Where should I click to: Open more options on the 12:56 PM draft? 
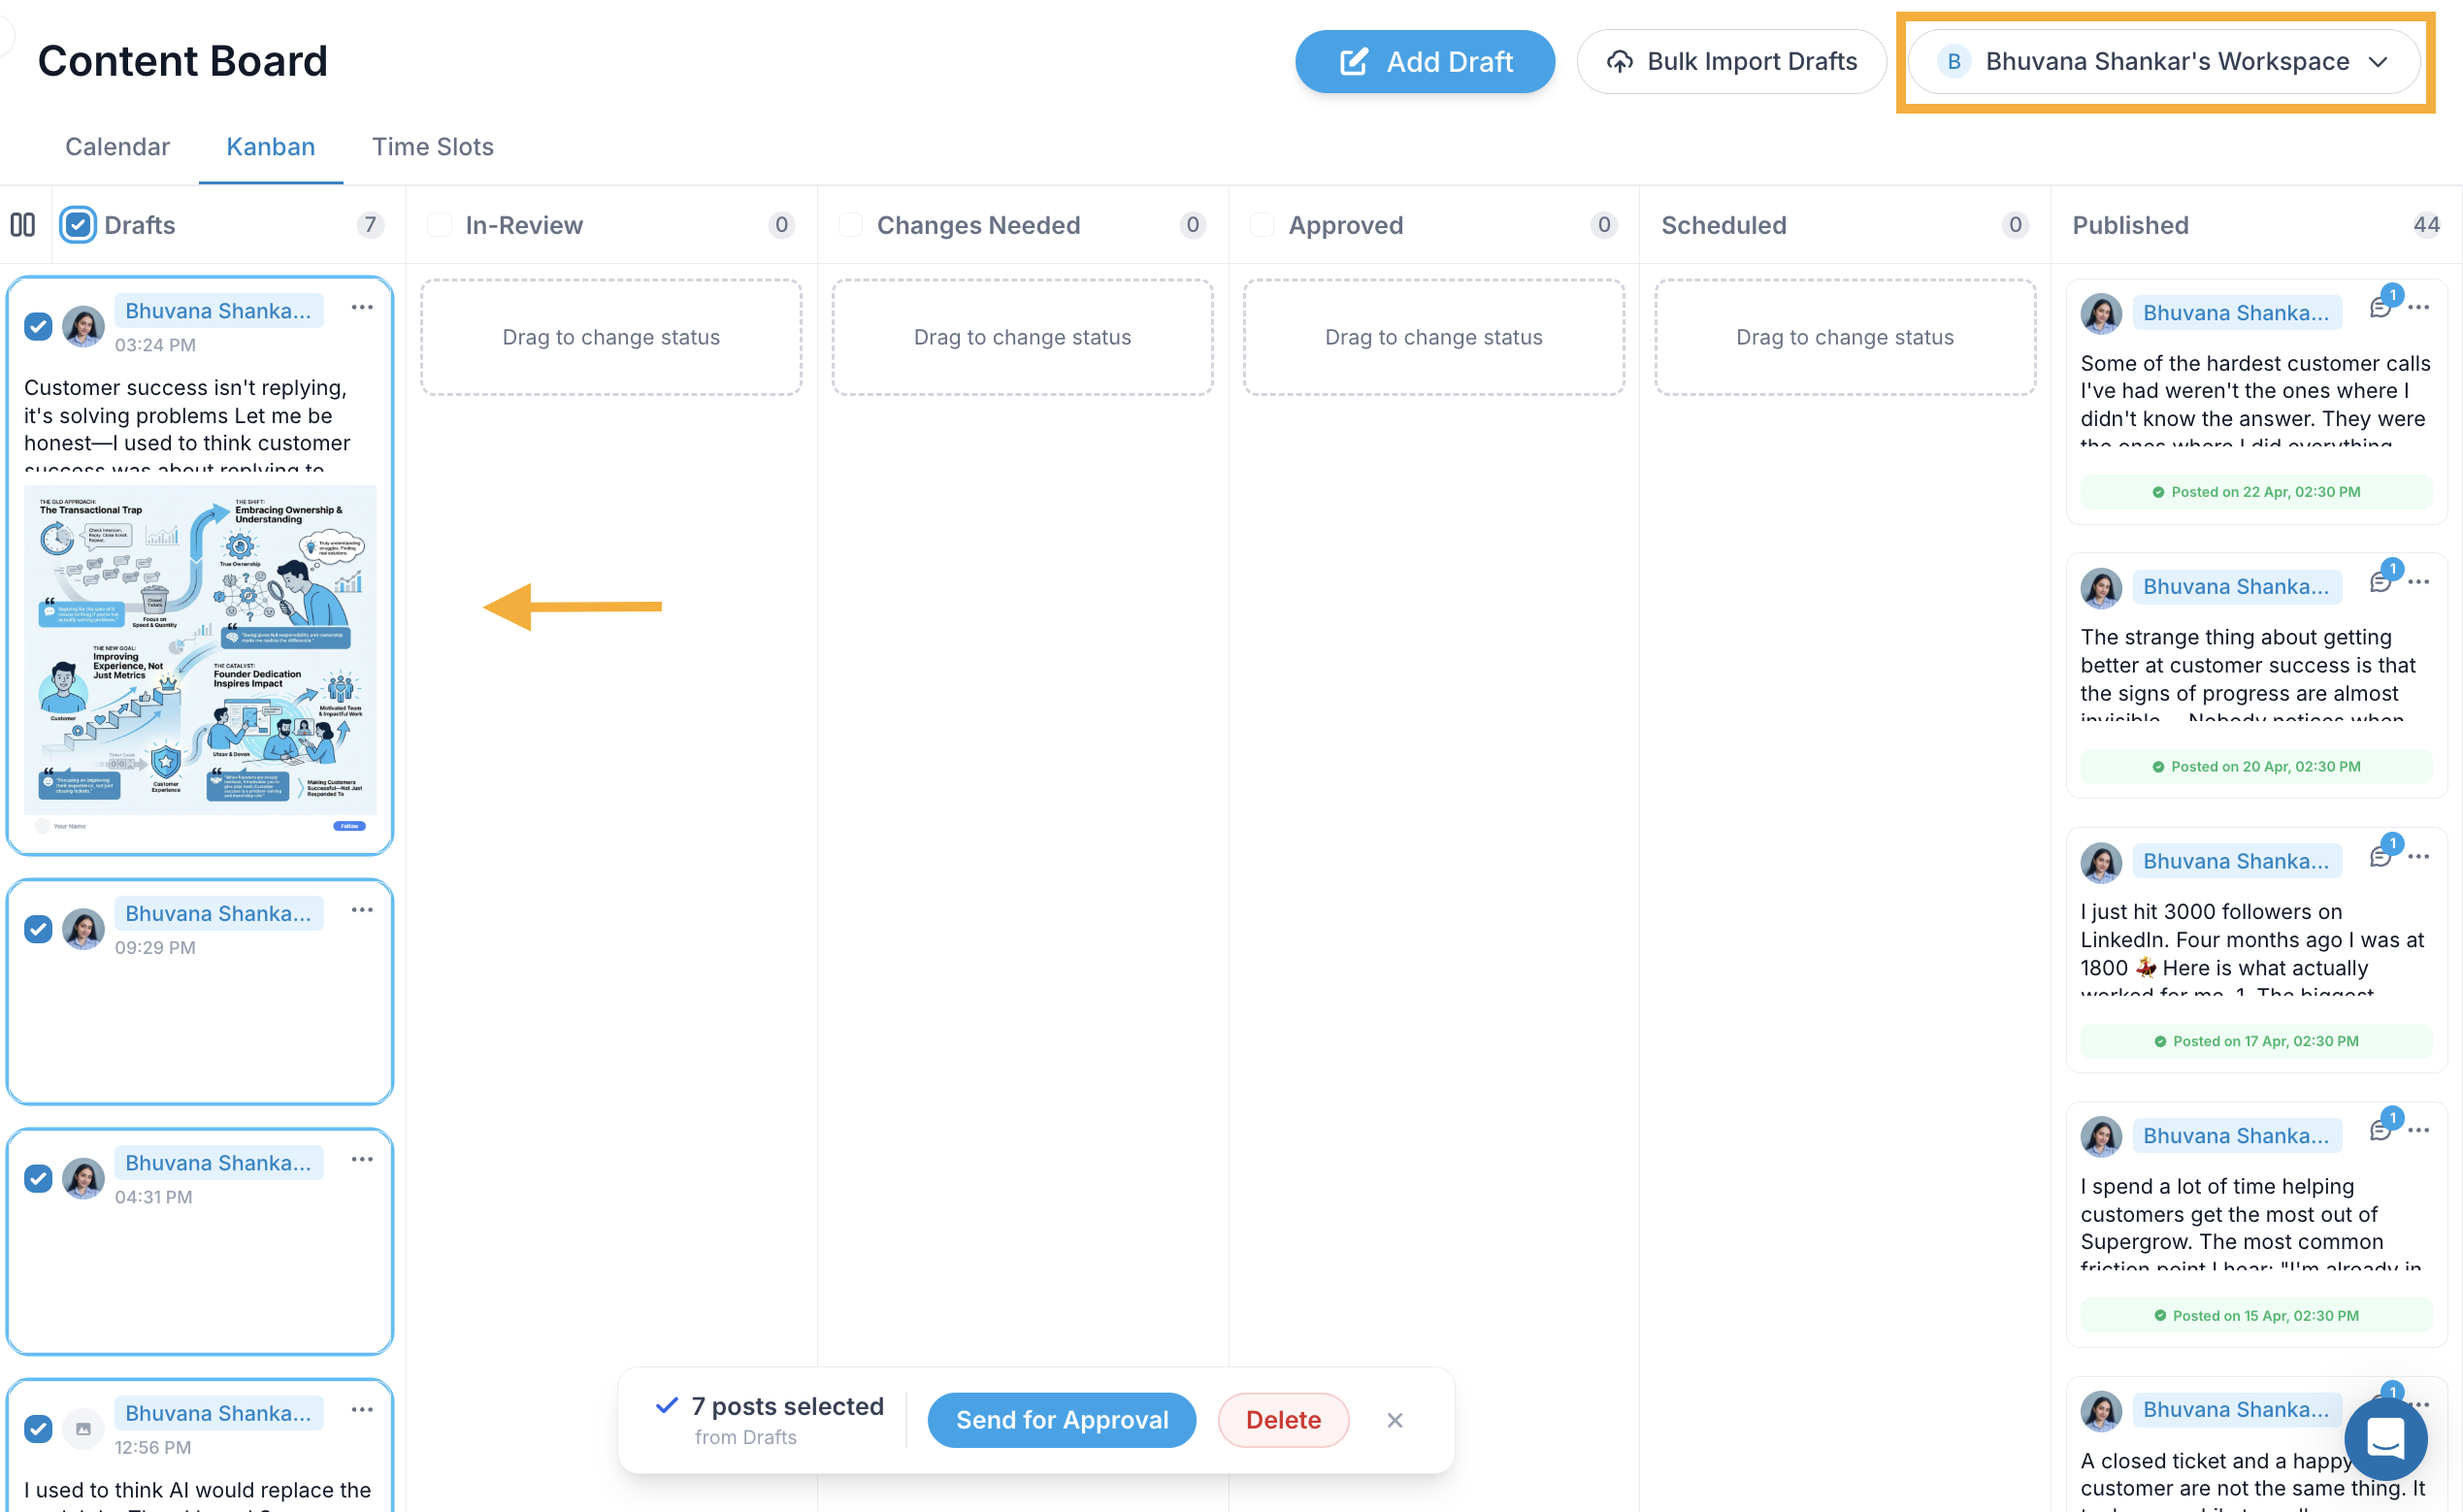(x=362, y=1410)
